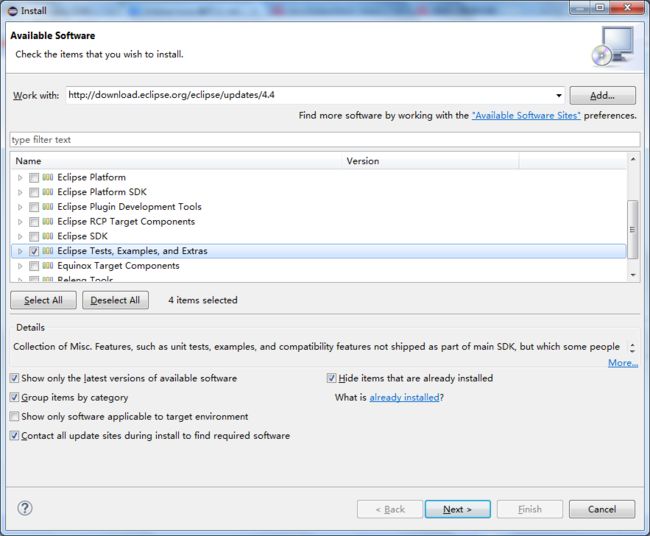Enable Show only software applicable to target environment
Screen dimensions: 650x536
[x=15, y=416]
